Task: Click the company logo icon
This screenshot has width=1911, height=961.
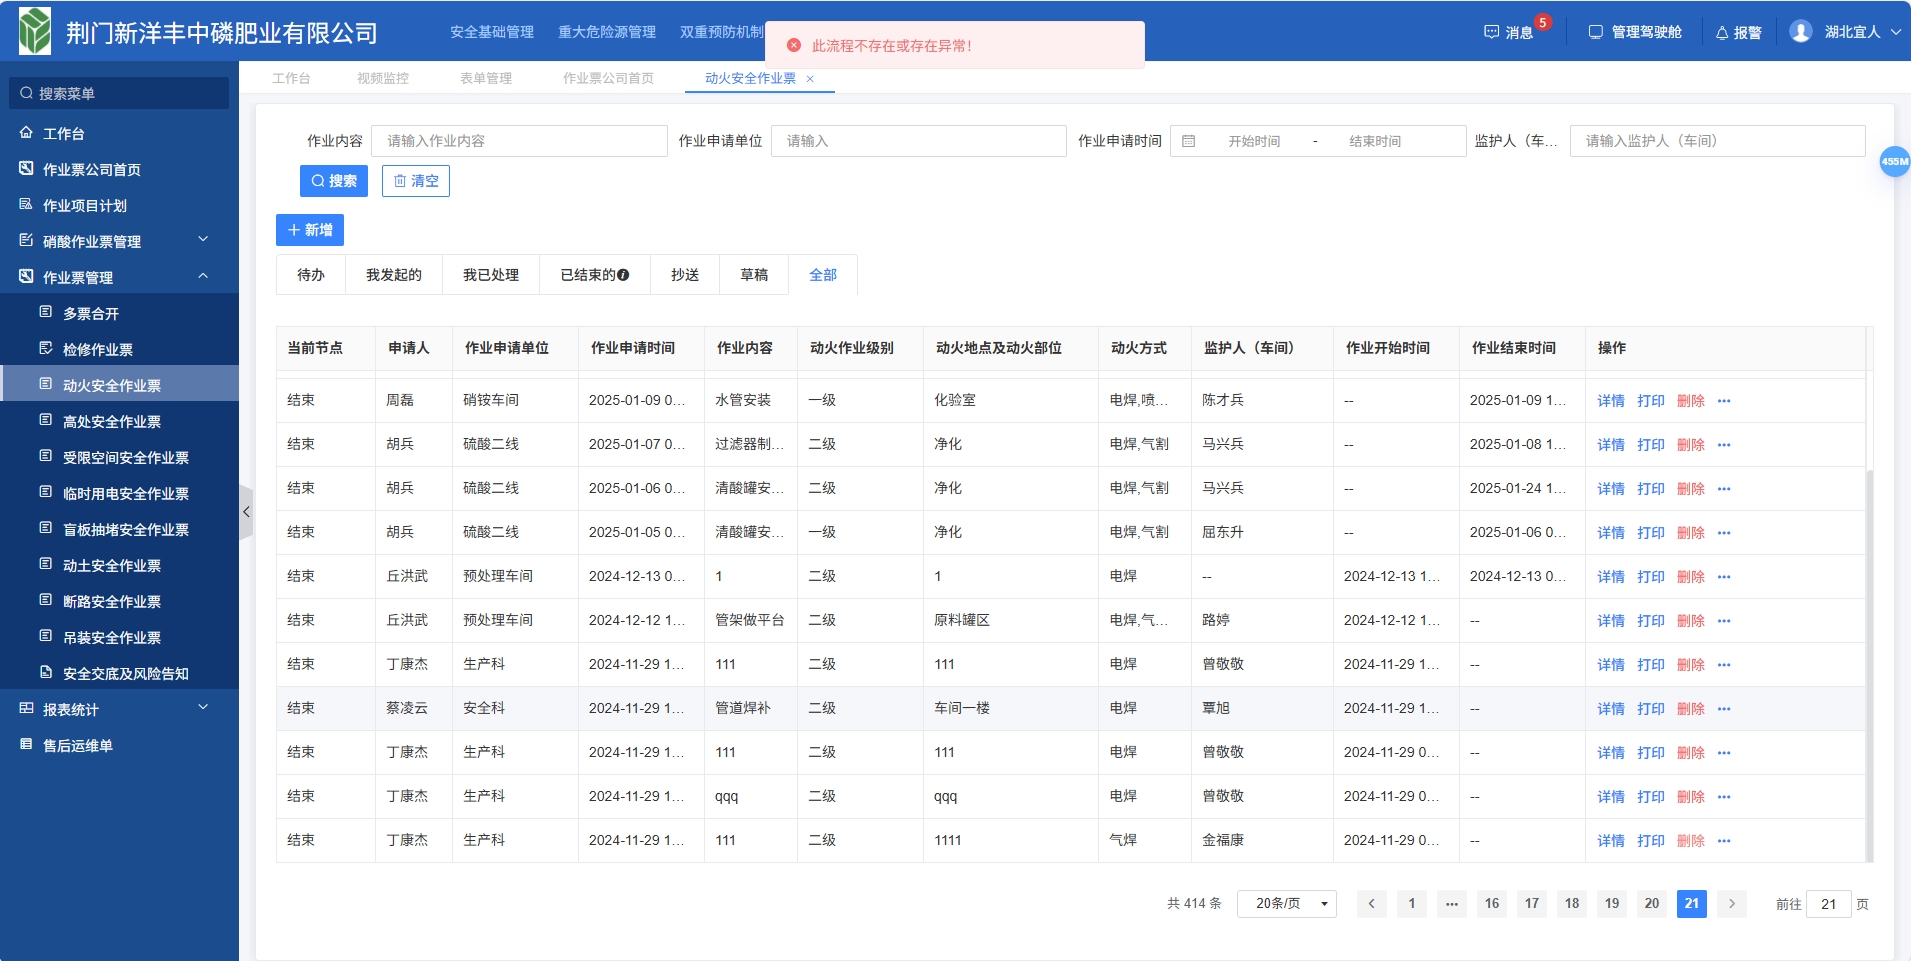Action: click(x=34, y=31)
